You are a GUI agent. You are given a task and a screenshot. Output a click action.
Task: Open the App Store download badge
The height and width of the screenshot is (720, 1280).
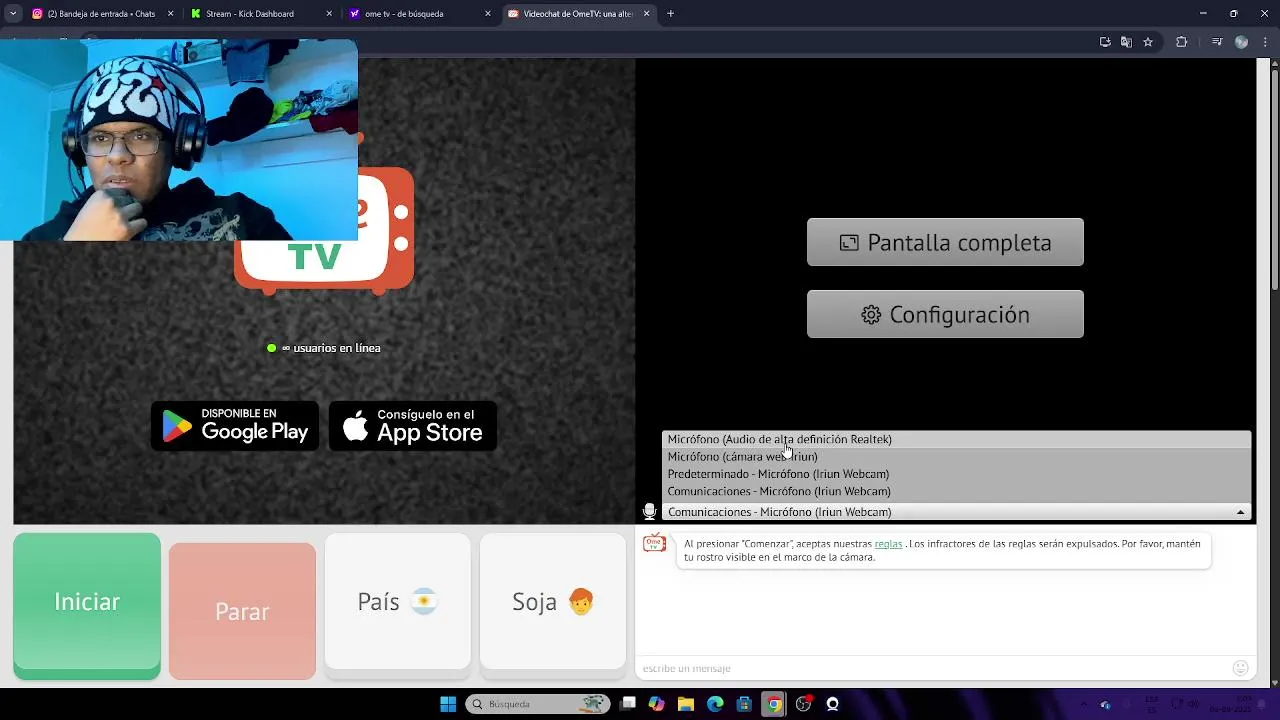pos(413,426)
